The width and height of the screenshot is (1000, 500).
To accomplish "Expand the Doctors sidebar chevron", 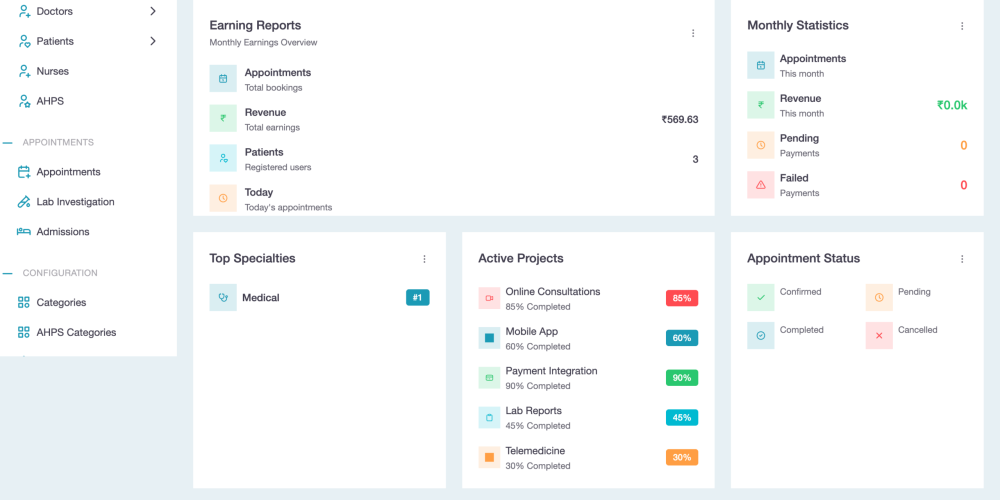I will coord(152,11).
